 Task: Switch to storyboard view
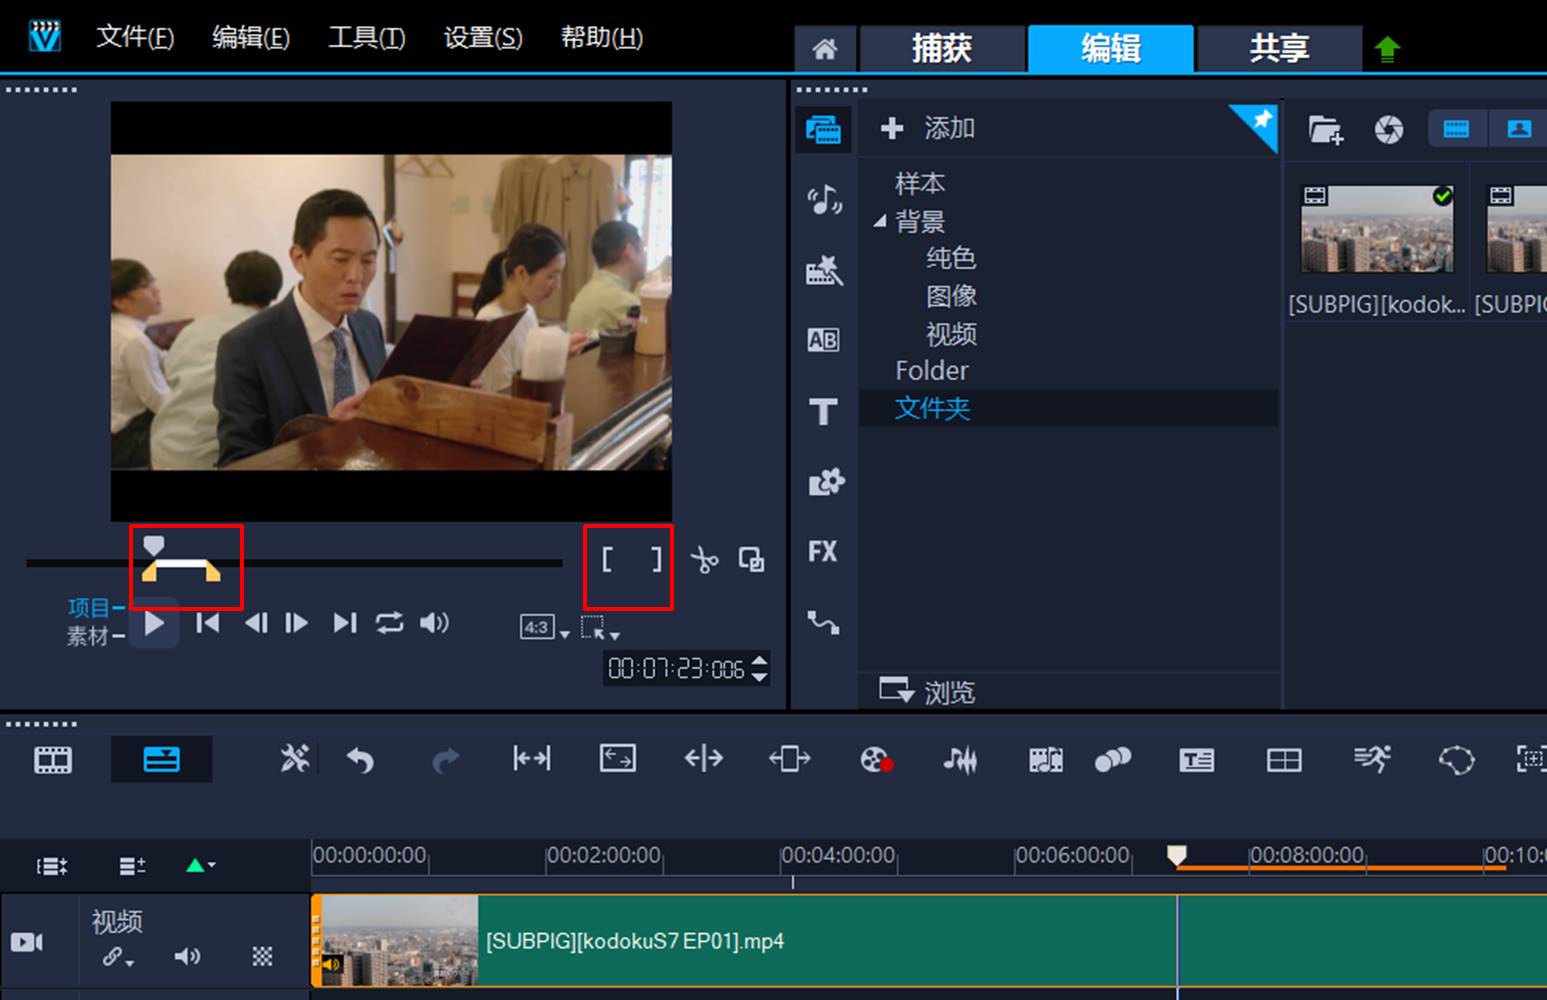pos(52,760)
